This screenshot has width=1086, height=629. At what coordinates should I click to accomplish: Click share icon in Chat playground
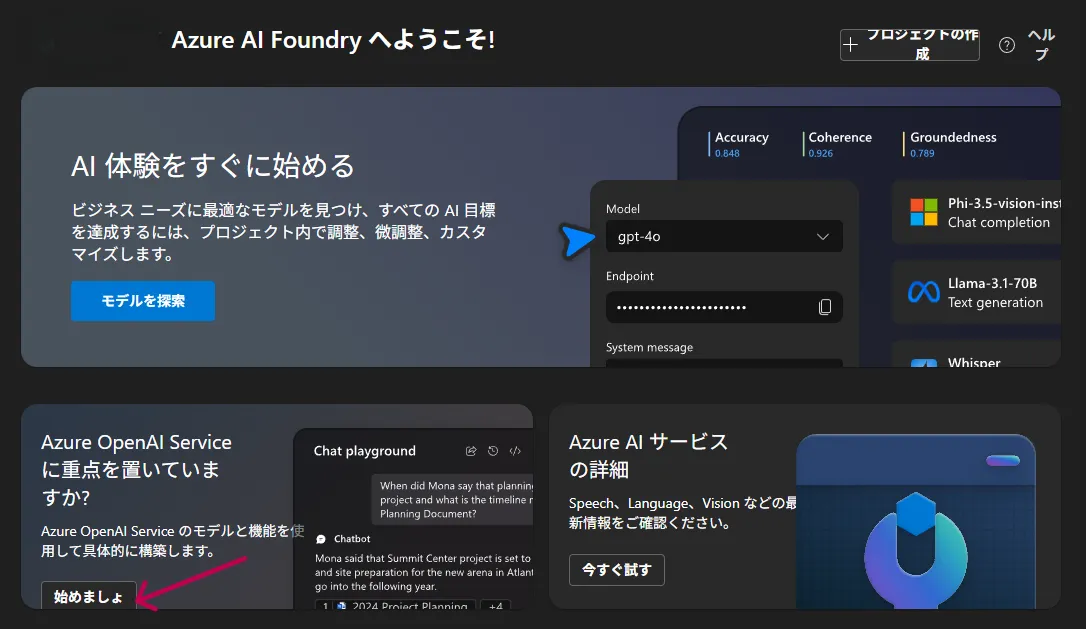click(471, 451)
